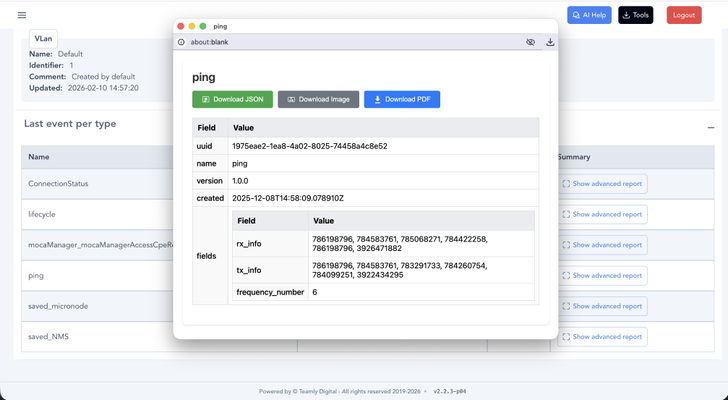The height and width of the screenshot is (400, 728).
Task: Show advanced report for ping row
Action: point(602,275)
